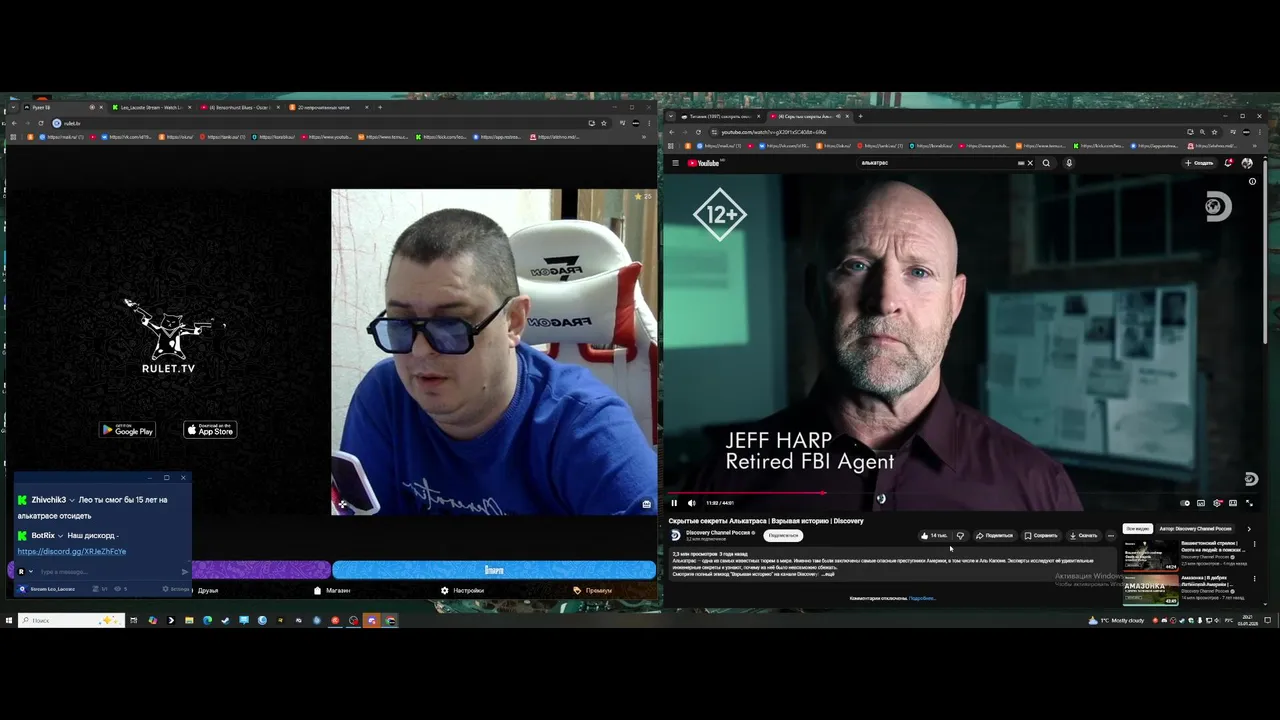Open Друзья tab in rulet.tv
The width and height of the screenshot is (1280, 720).
coord(207,590)
